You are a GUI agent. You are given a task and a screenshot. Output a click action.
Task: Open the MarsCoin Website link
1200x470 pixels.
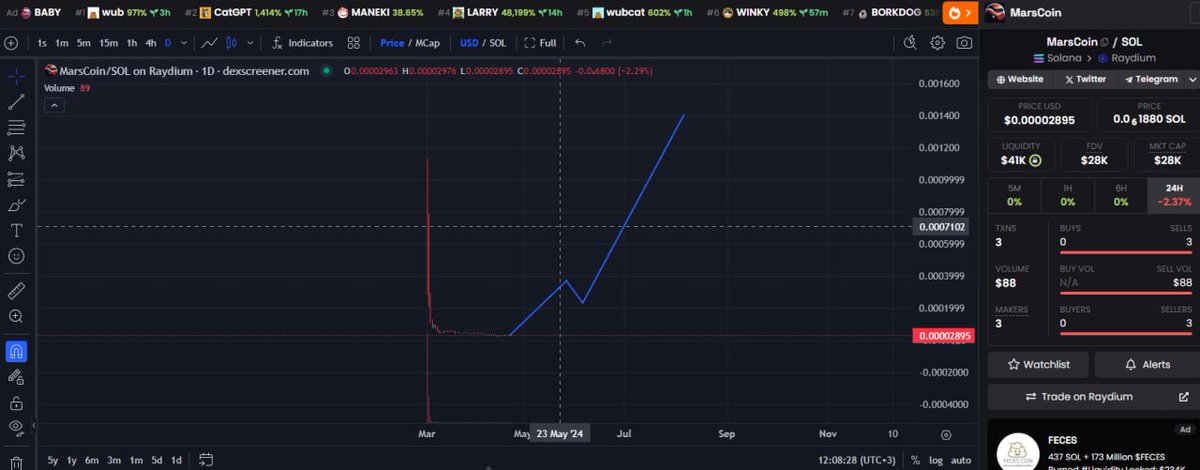pyautogui.click(x=1018, y=79)
